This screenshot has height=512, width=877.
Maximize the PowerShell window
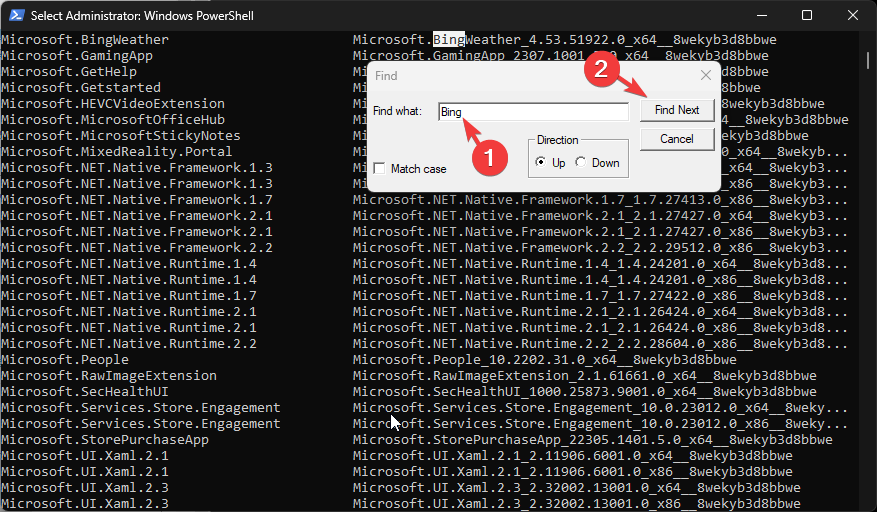click(807, 15)
